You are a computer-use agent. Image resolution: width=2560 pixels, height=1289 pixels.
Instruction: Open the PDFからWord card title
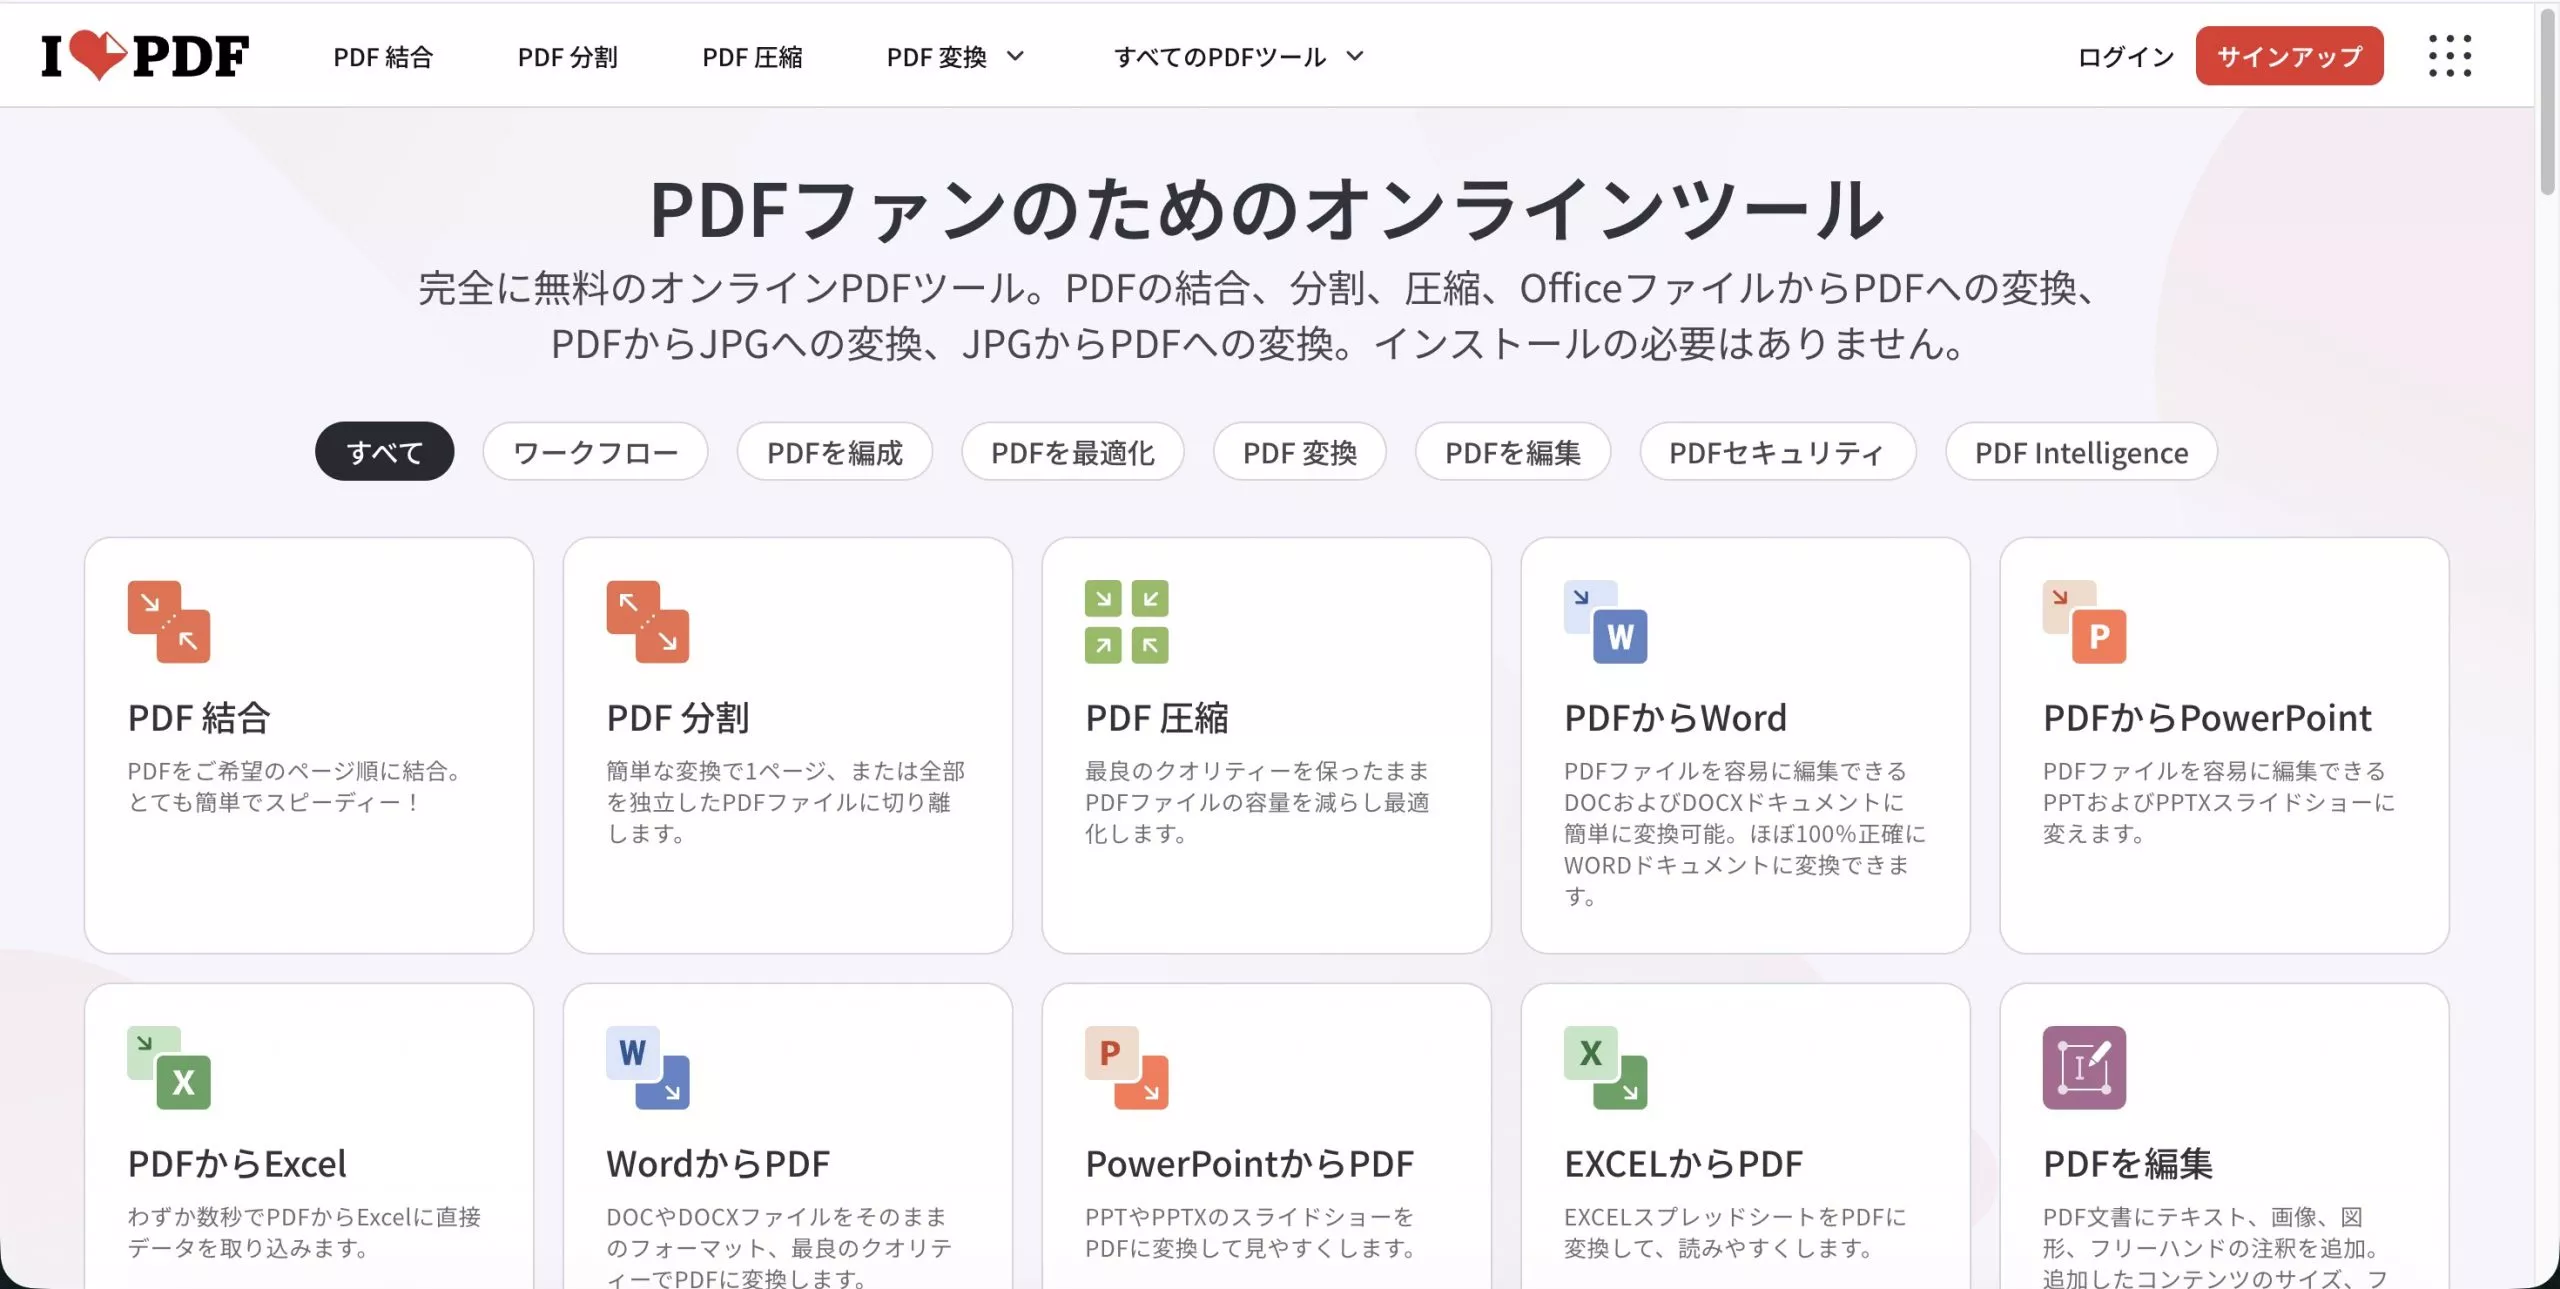[1676, 718]
